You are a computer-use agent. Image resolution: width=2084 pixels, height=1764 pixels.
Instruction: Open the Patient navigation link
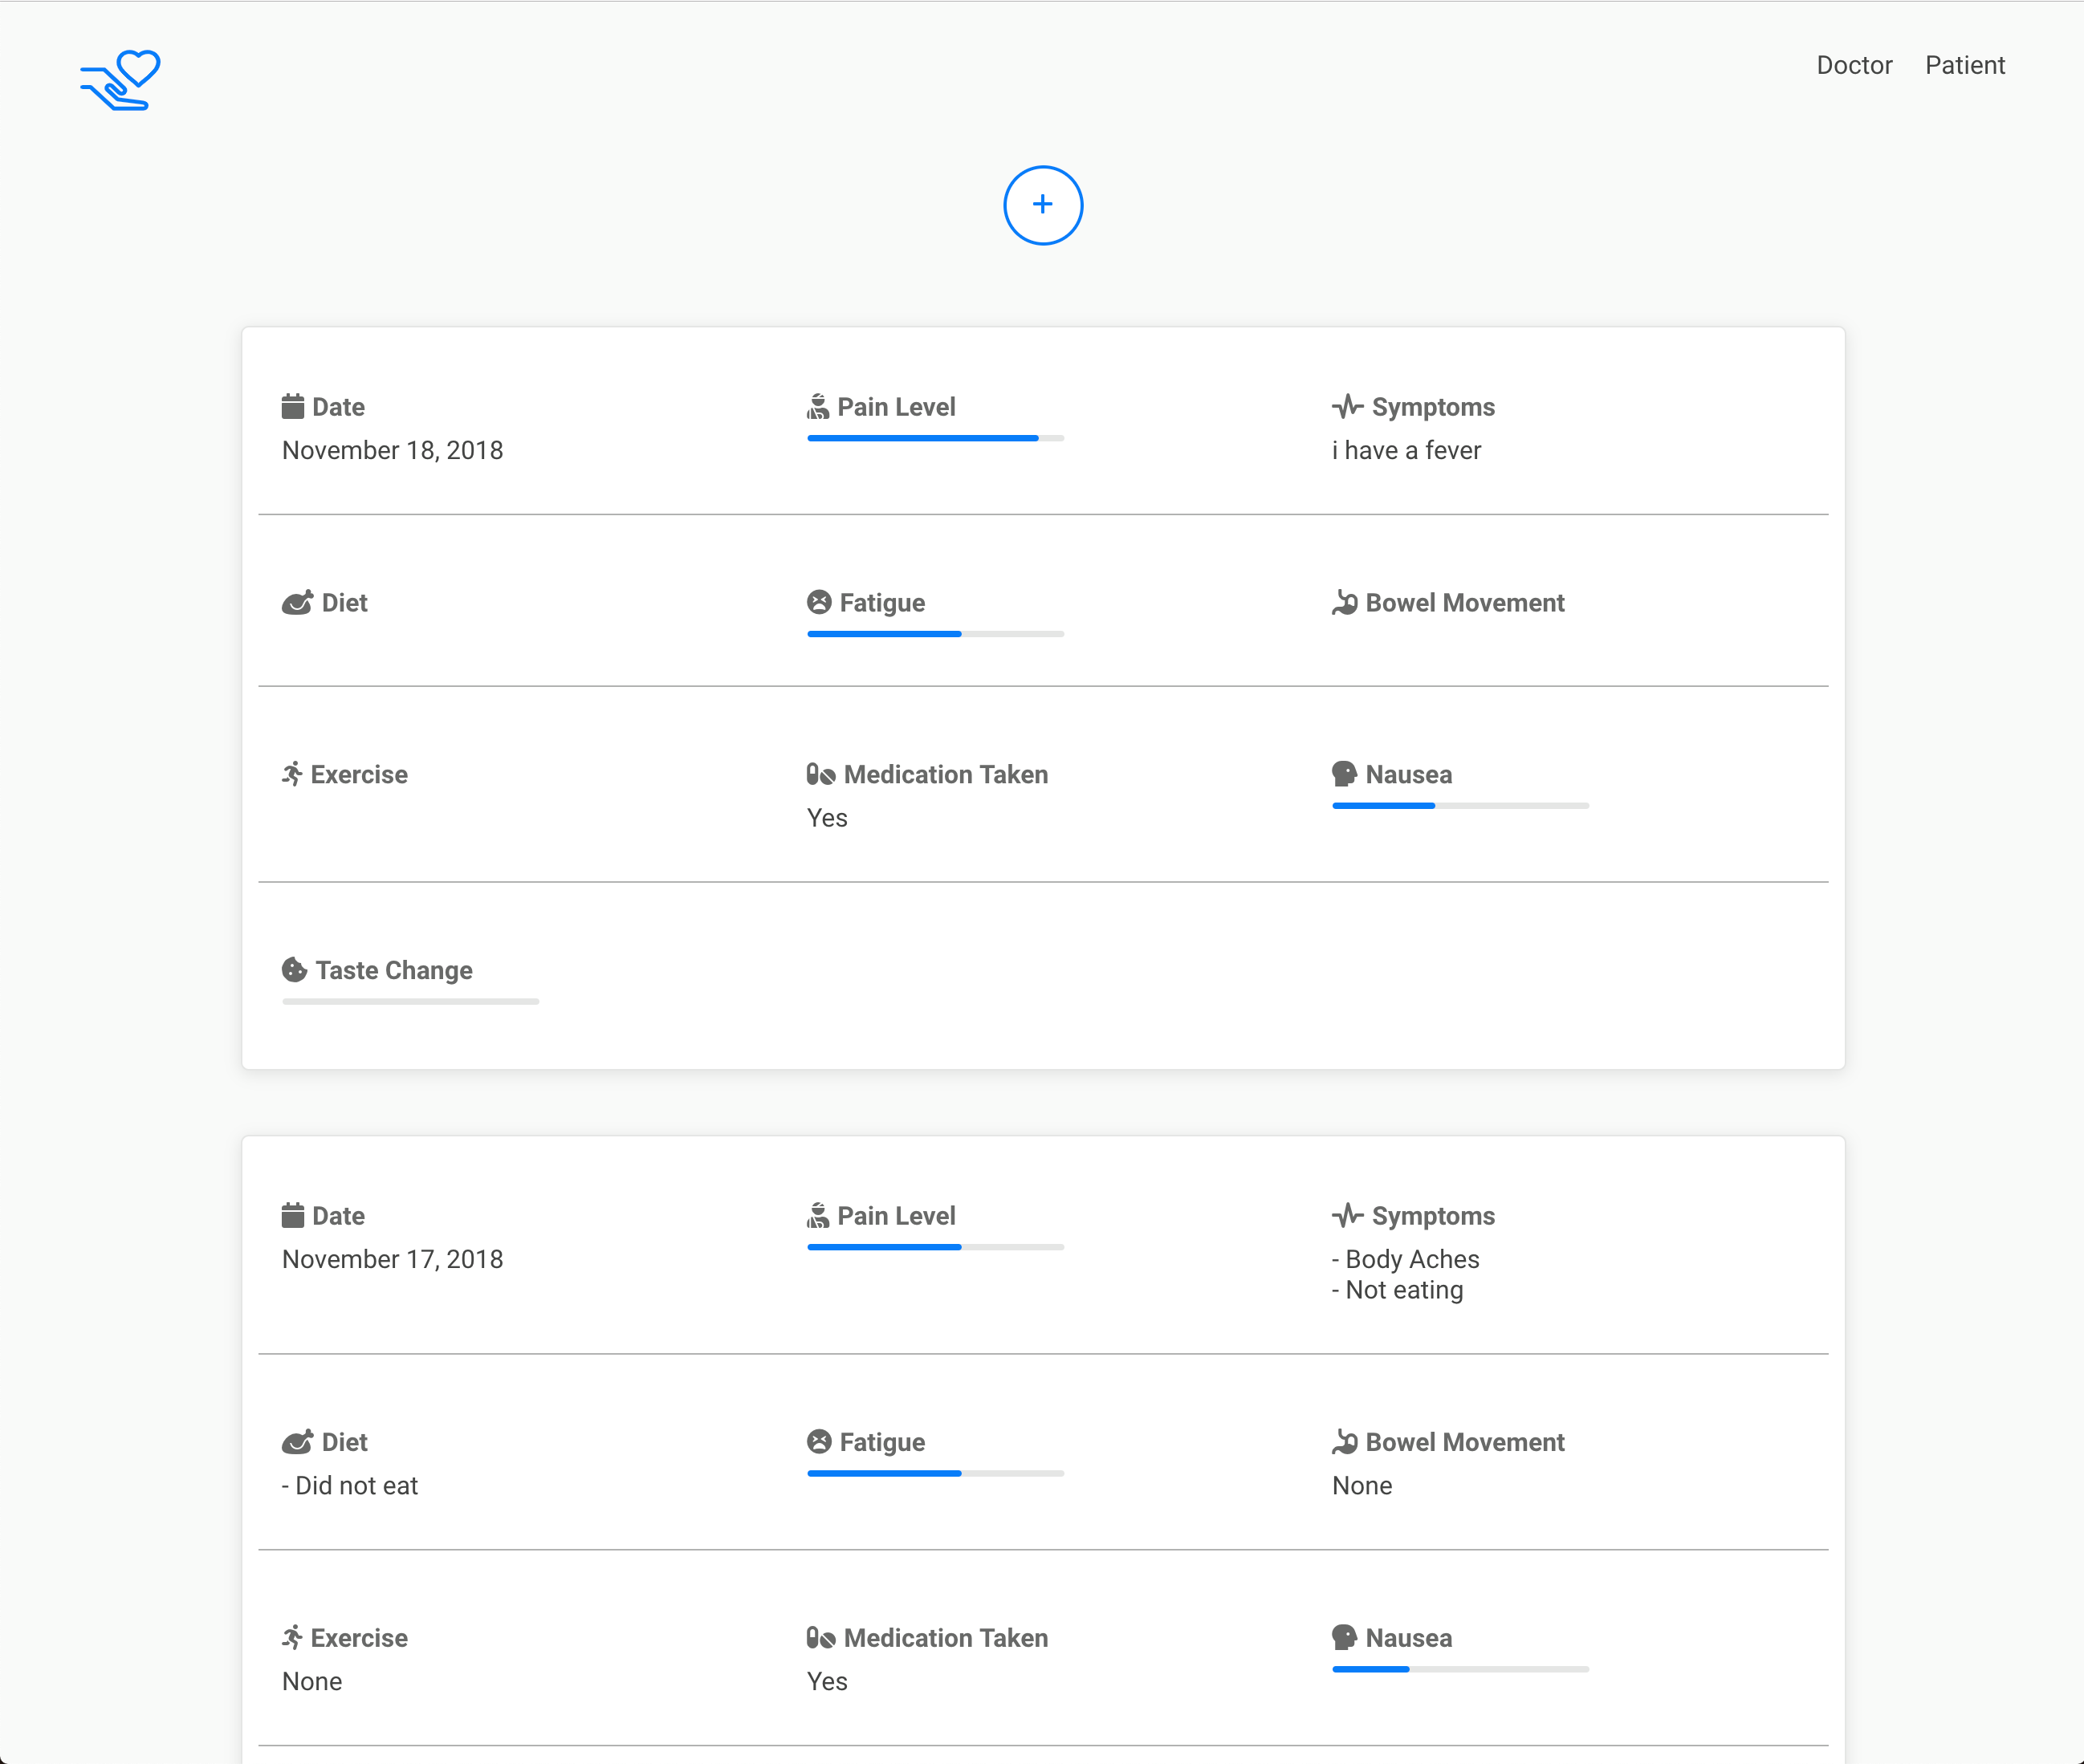(1965, 65)
